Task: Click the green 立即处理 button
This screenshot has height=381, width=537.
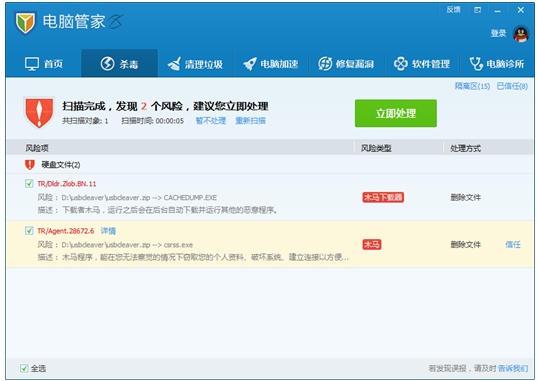Action: tap(396, 113)
